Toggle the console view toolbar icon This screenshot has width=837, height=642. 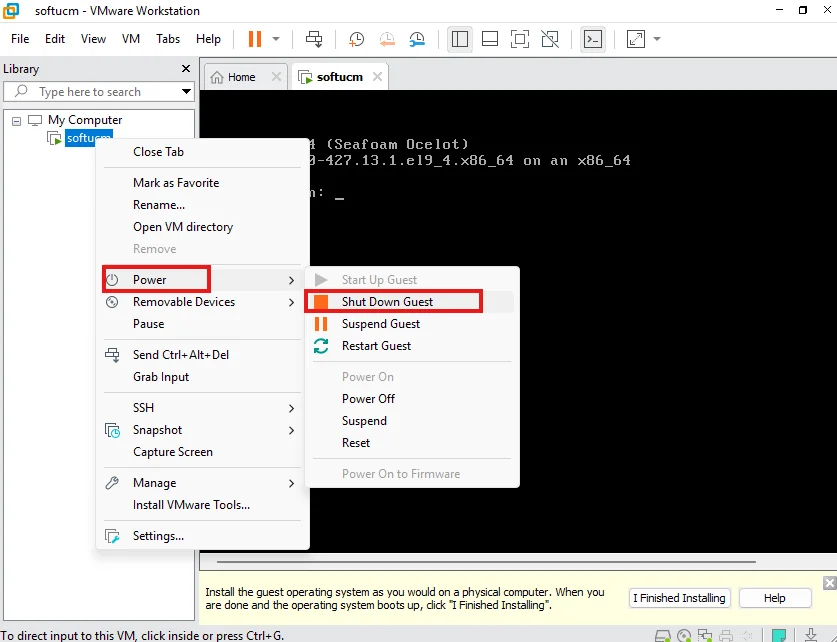tap(593, 39)
